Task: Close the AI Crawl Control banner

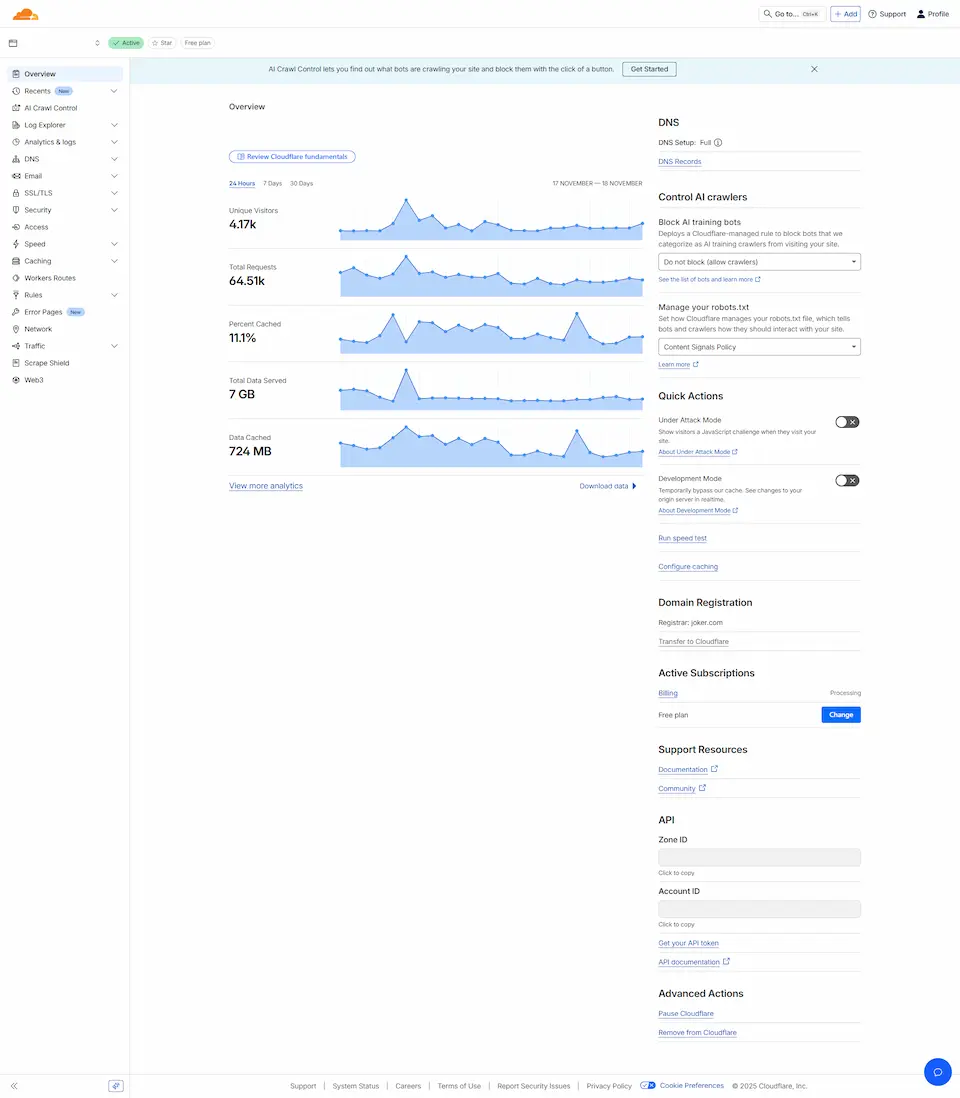Action: click(814, 69)
